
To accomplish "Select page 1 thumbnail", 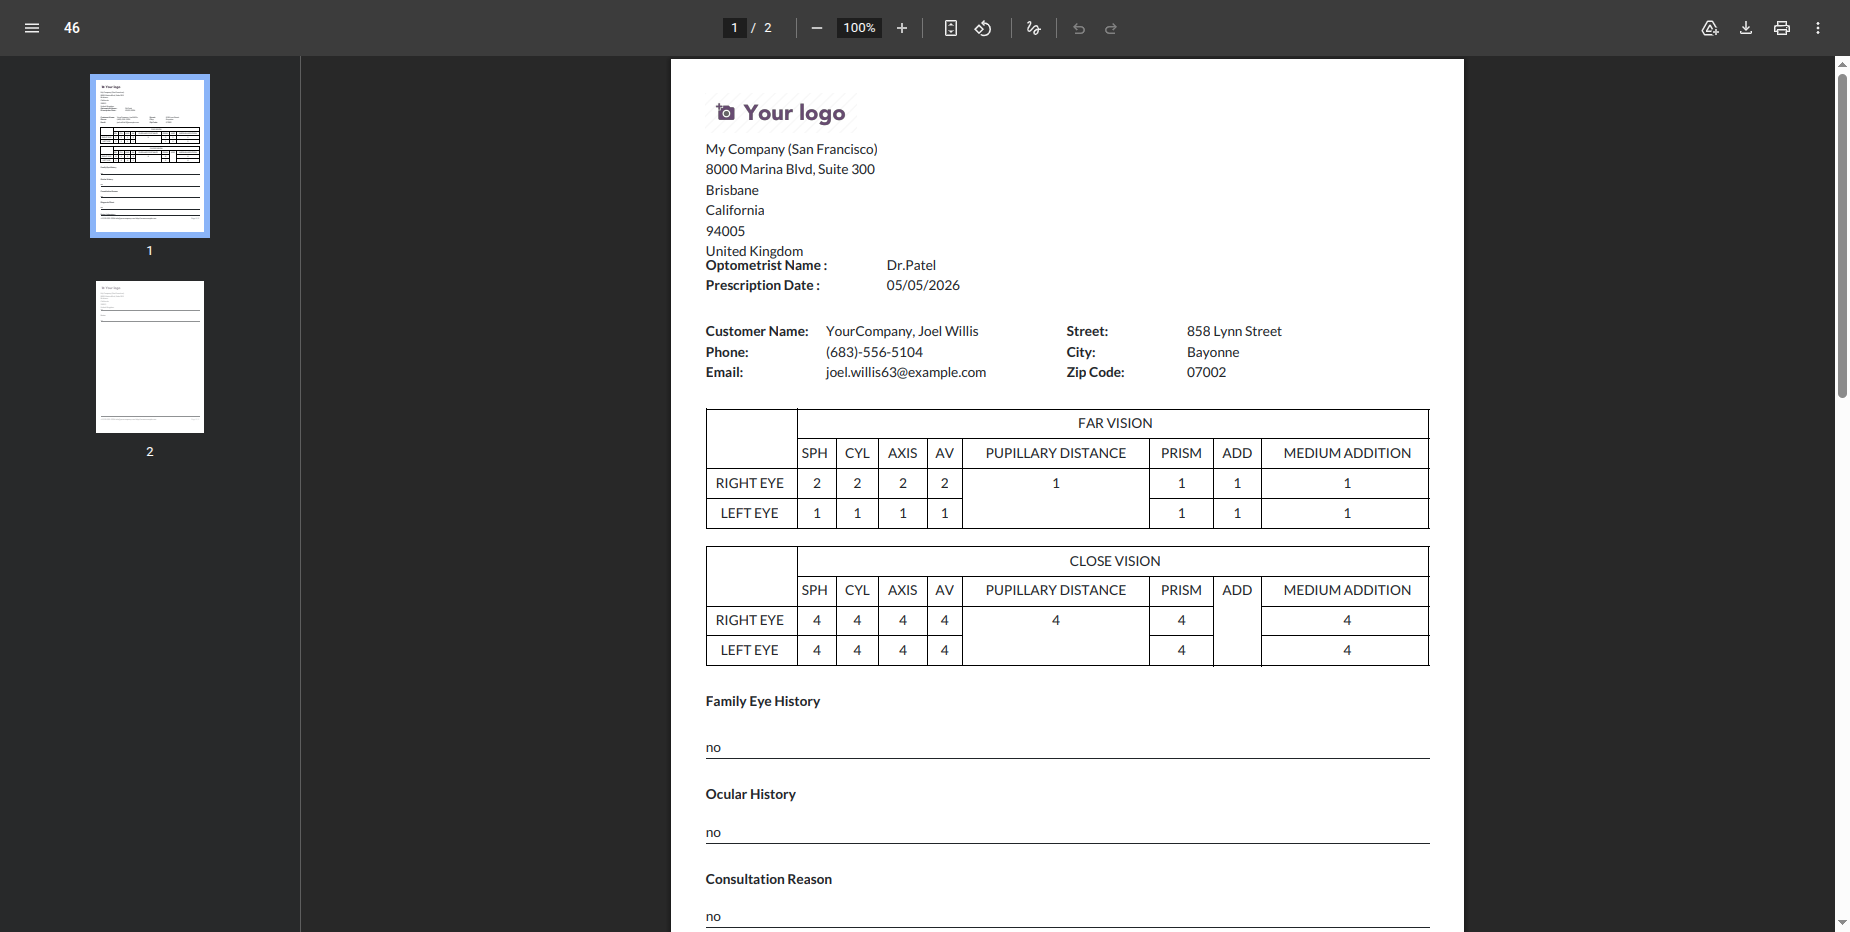I will (150, 156).
